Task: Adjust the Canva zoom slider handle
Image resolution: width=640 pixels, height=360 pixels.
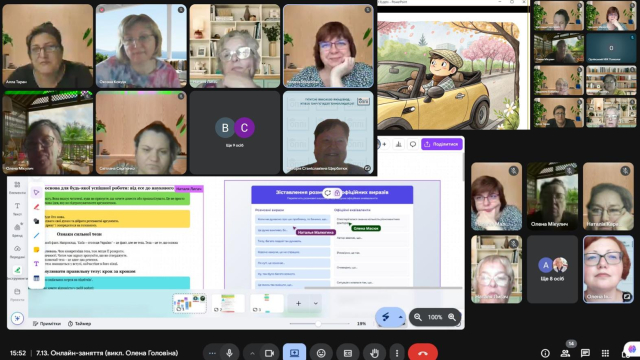Action: tap(318, 324)
